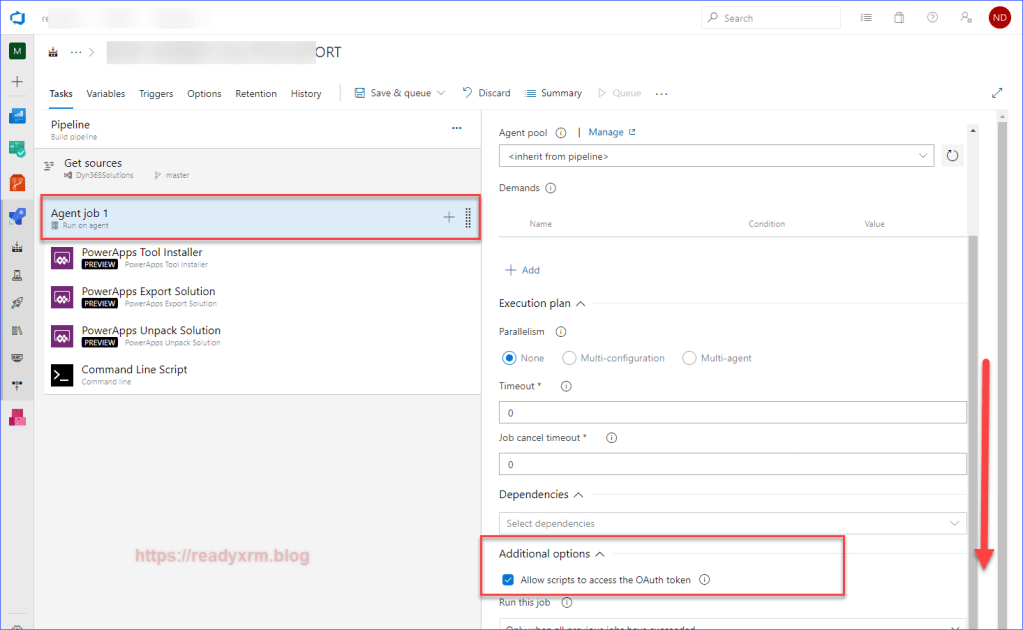This screenshot has width=1023, height=630.
Task: Select the Multi-configuration parallelism option
Action: point(570,358)
